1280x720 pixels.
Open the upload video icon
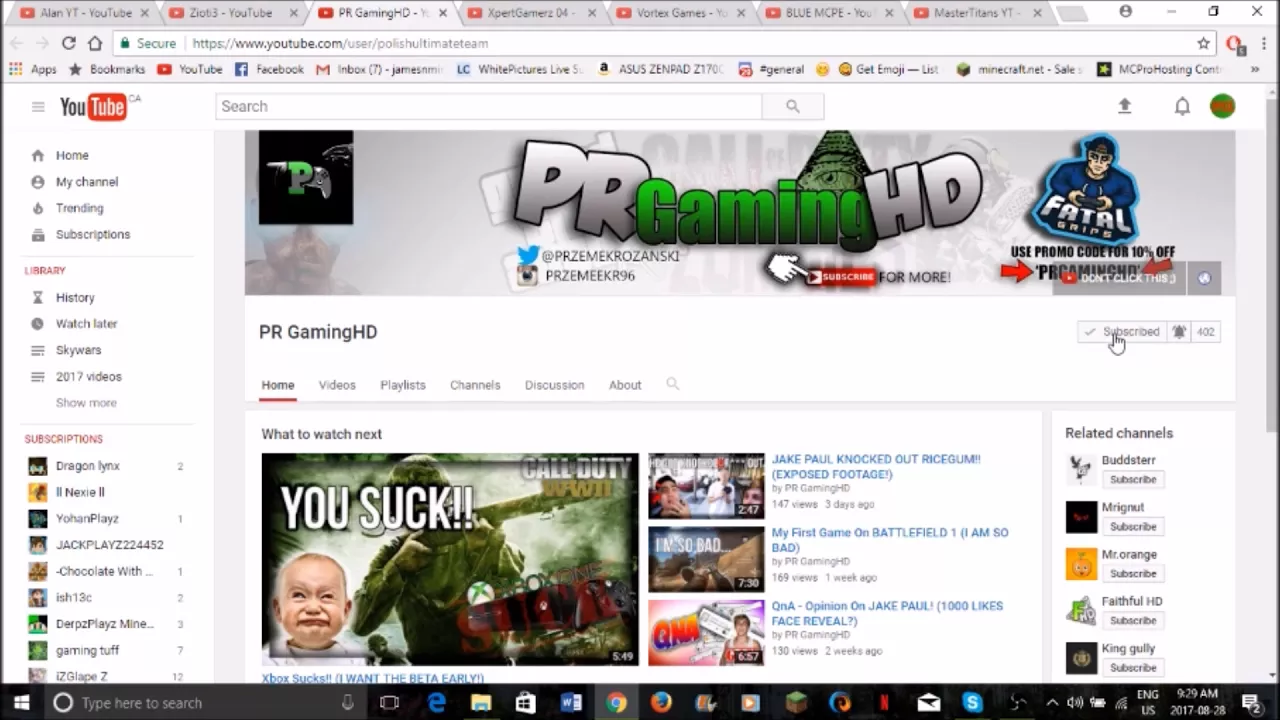[1125, 106]
